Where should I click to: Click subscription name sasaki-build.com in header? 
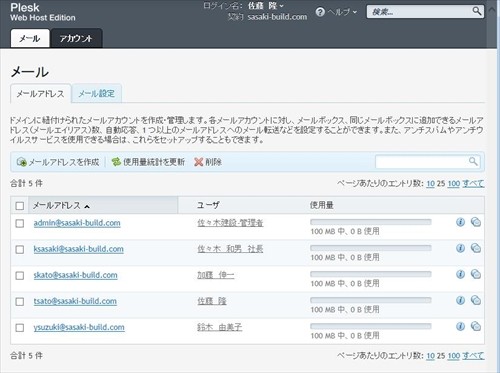coord(277,17)
